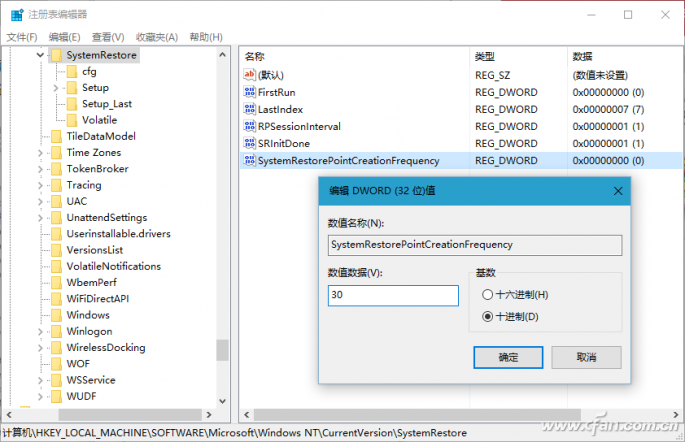This screenshot has height=442, width=685.
Task: Click the DWORD icon next to FirstRun
Action: pos(249,92)
